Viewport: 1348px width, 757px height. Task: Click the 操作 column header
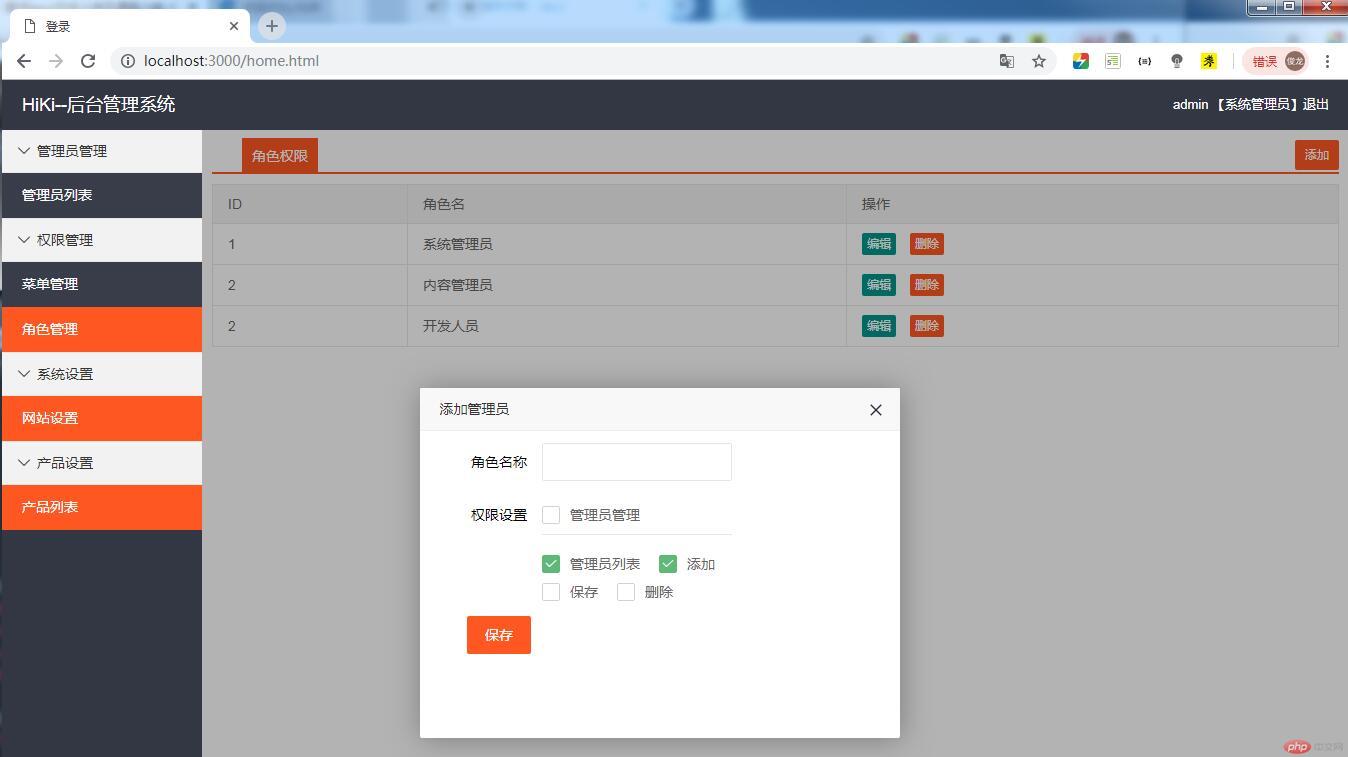tap(1092, 204)
